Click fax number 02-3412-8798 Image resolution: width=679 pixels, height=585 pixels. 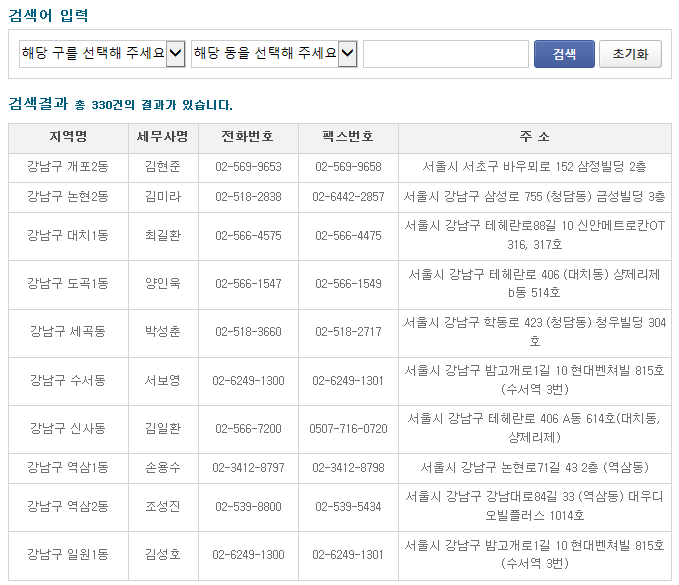[348, 468]
